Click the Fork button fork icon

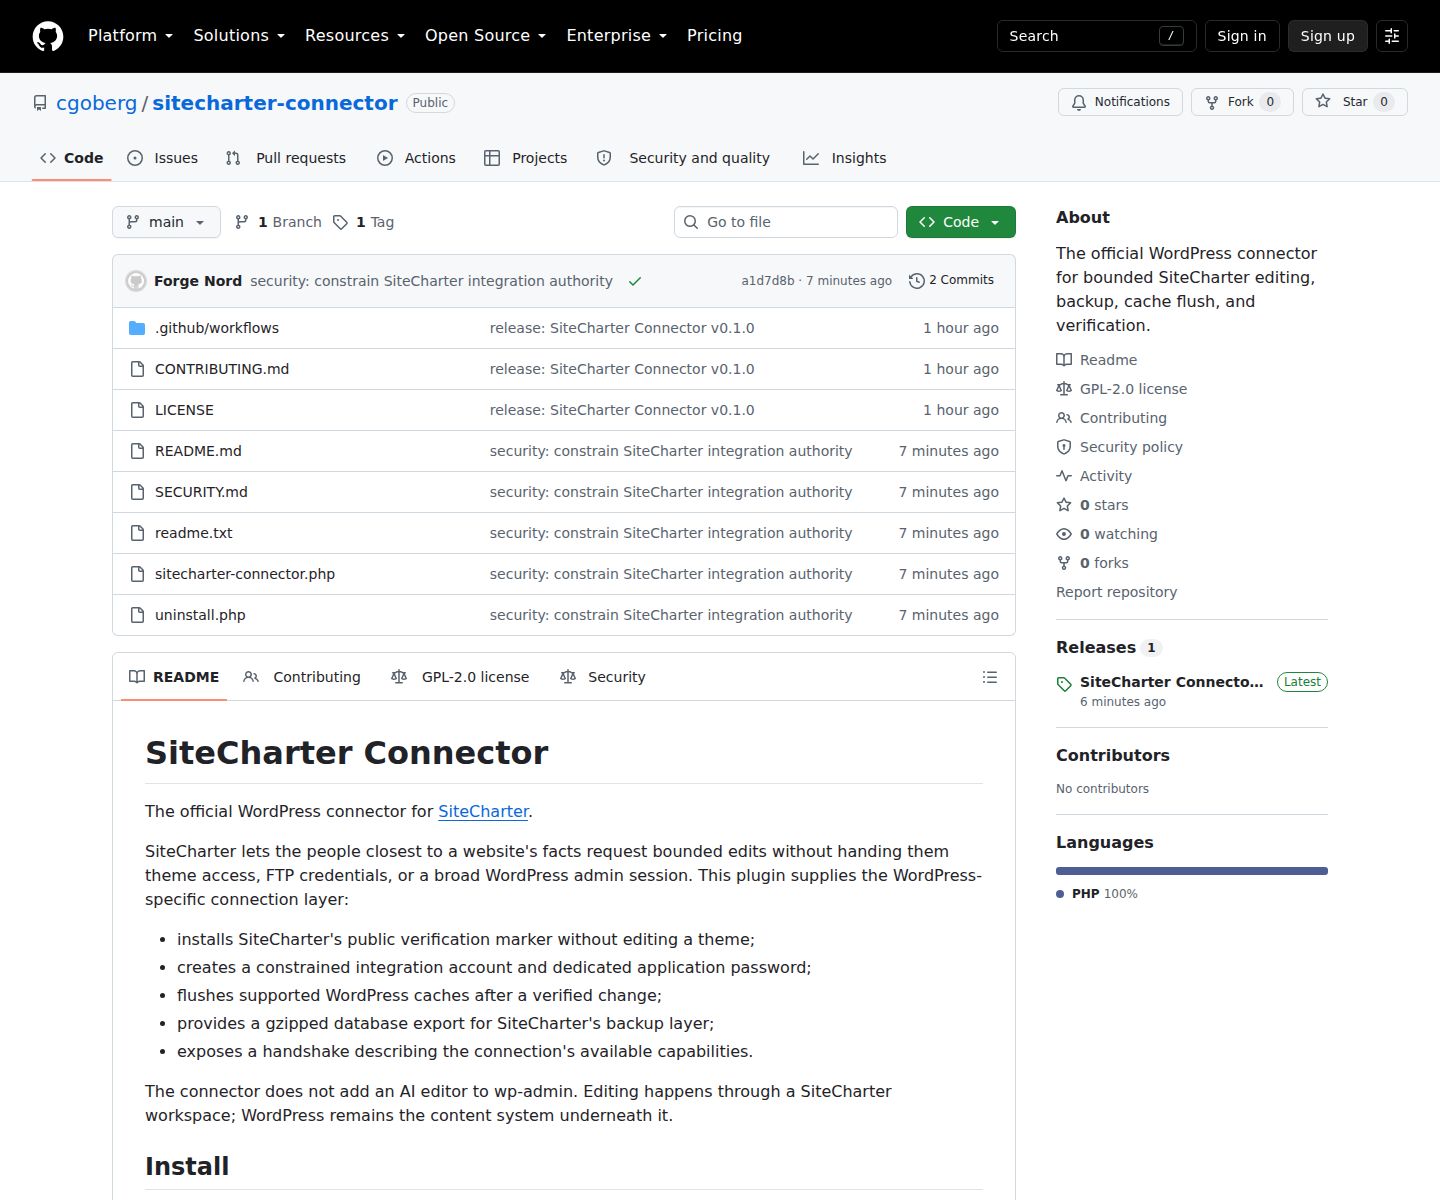(x=1212, y=102)
